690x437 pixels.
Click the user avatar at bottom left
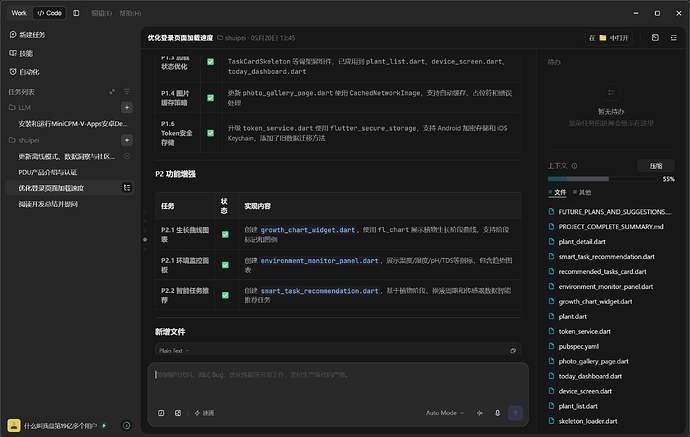tap(14, 426)
